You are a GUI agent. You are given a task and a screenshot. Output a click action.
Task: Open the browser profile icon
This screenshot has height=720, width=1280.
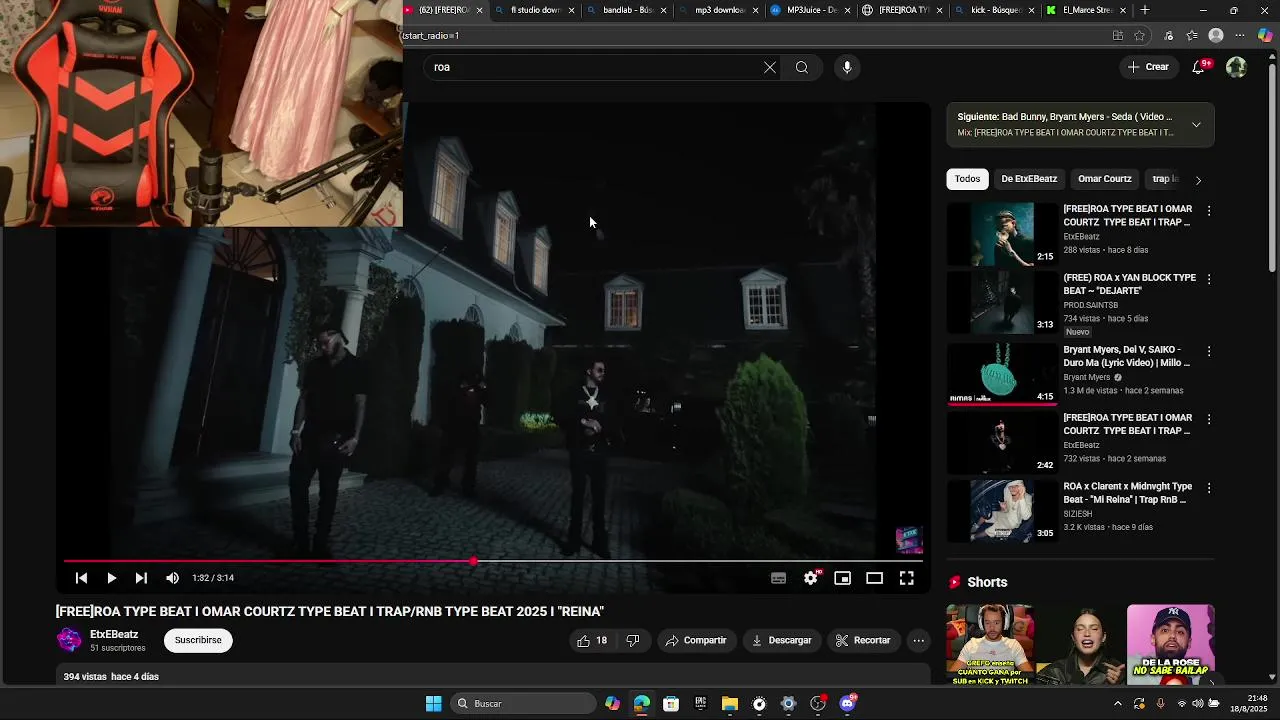[x=1216, y=35]
